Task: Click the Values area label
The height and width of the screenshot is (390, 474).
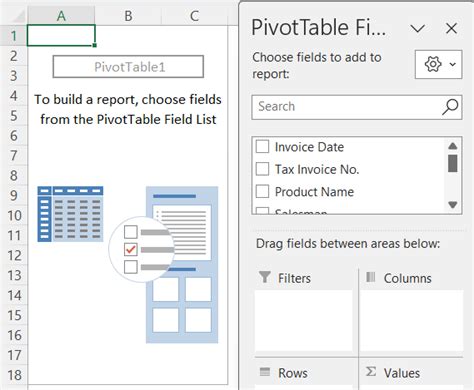Action: click(x=402, y=373)
